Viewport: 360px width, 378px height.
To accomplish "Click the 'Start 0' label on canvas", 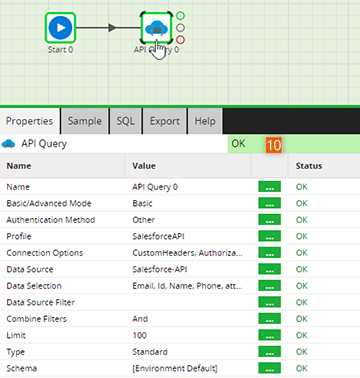I will pos(60,50).
